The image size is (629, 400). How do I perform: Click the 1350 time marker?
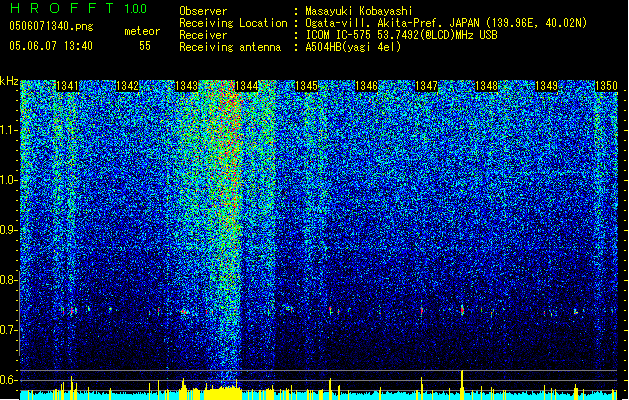click(x=606, y=86)
